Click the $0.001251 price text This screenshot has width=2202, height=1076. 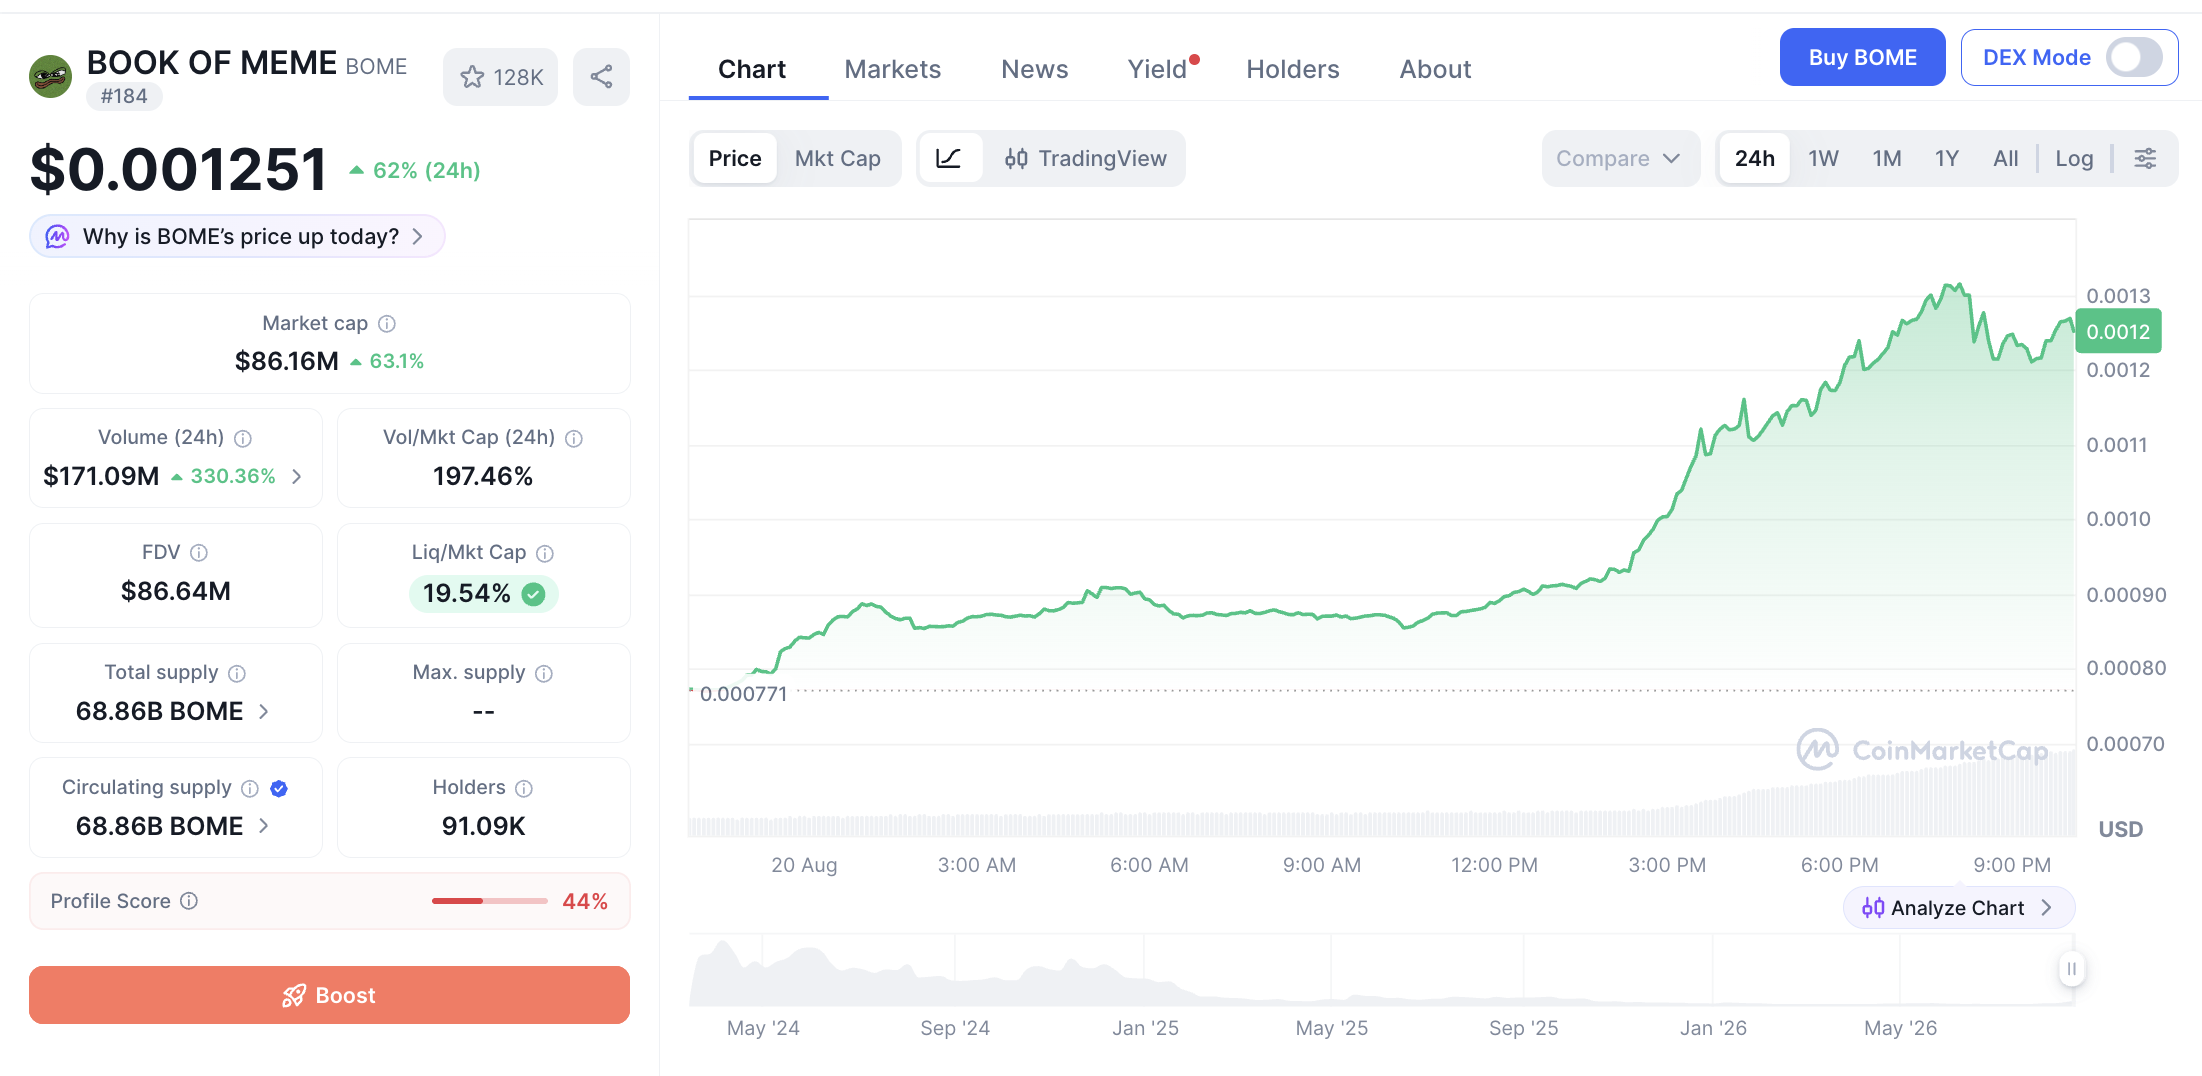tap(179, 169)
